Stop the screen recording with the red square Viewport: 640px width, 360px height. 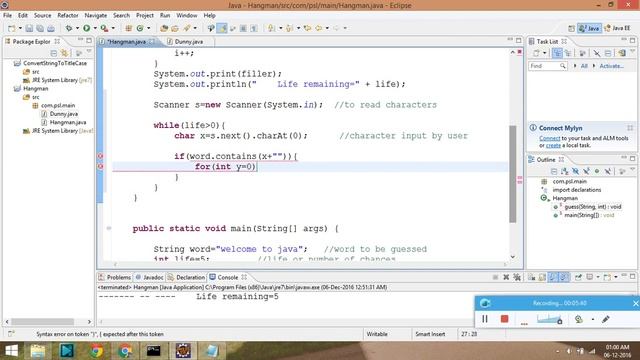coord(504,319)
